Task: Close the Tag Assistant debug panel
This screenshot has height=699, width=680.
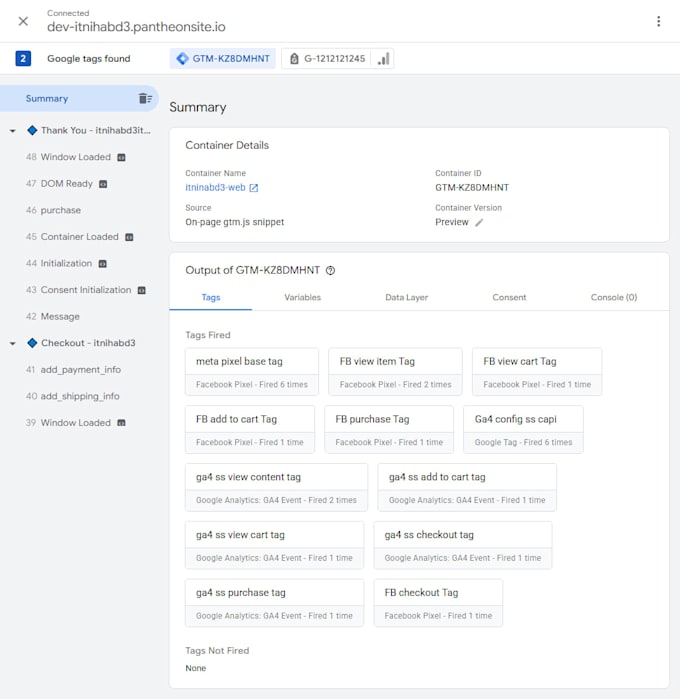Action: click(x=23, y=21)
